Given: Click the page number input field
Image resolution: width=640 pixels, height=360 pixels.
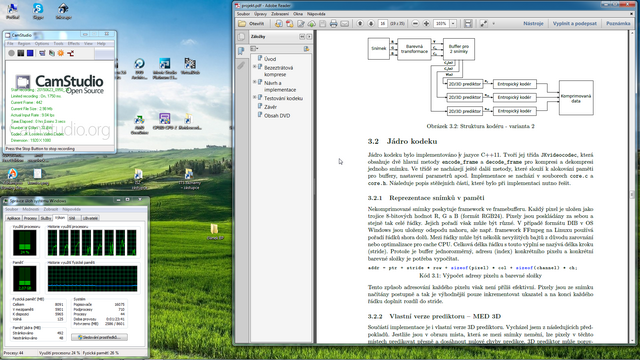Looking at the screenshot, I should pos(382,24).
